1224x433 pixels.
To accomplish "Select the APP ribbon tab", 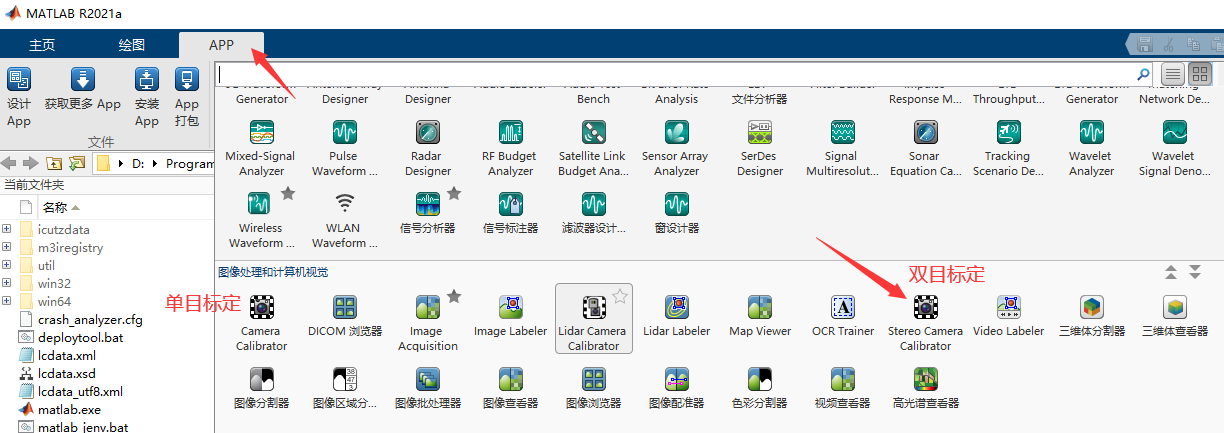I will (221, 45).
